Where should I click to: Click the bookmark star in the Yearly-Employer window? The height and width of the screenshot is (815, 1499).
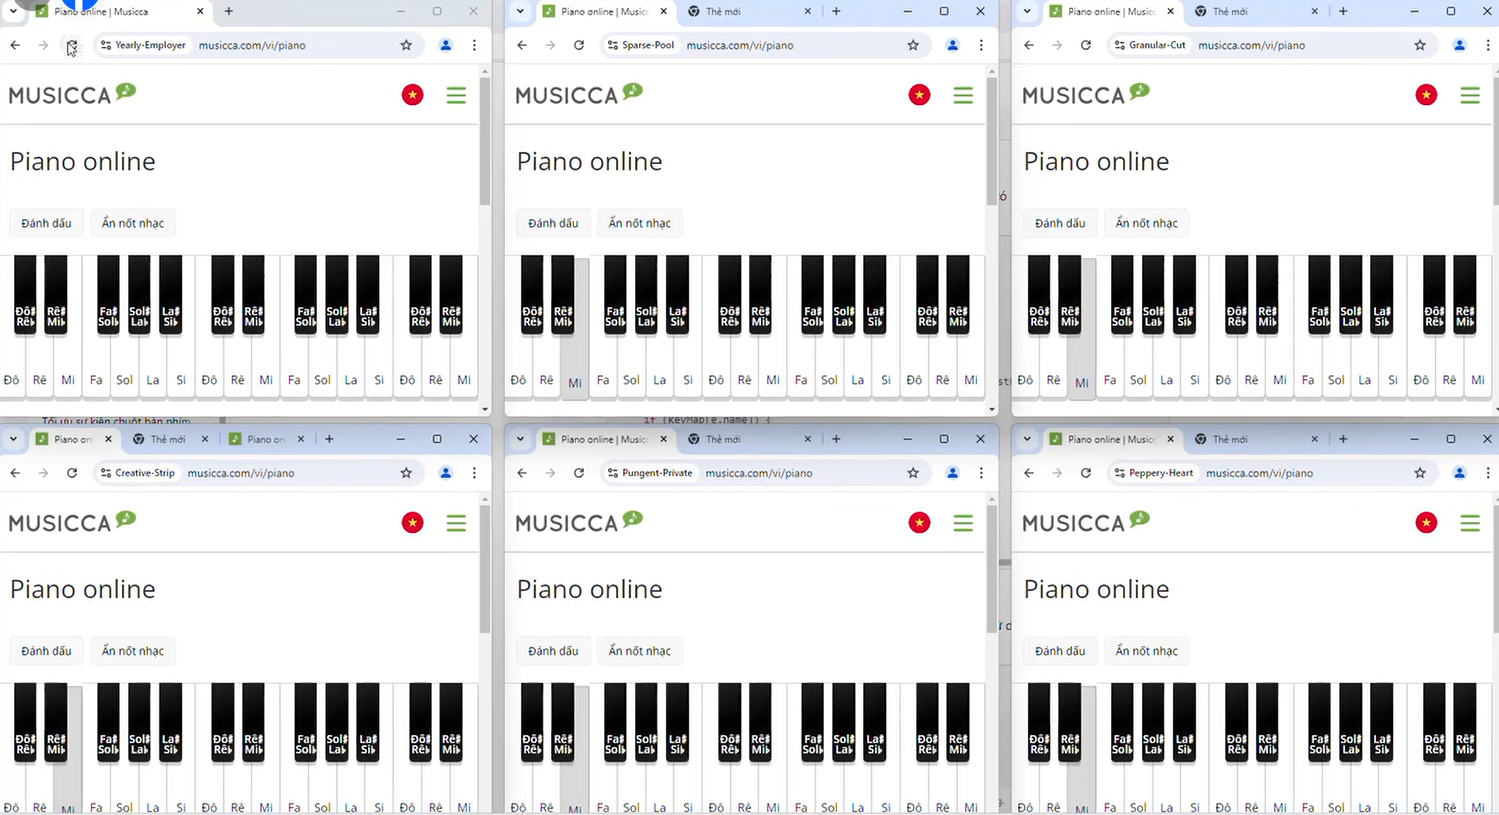coord(406,45)
